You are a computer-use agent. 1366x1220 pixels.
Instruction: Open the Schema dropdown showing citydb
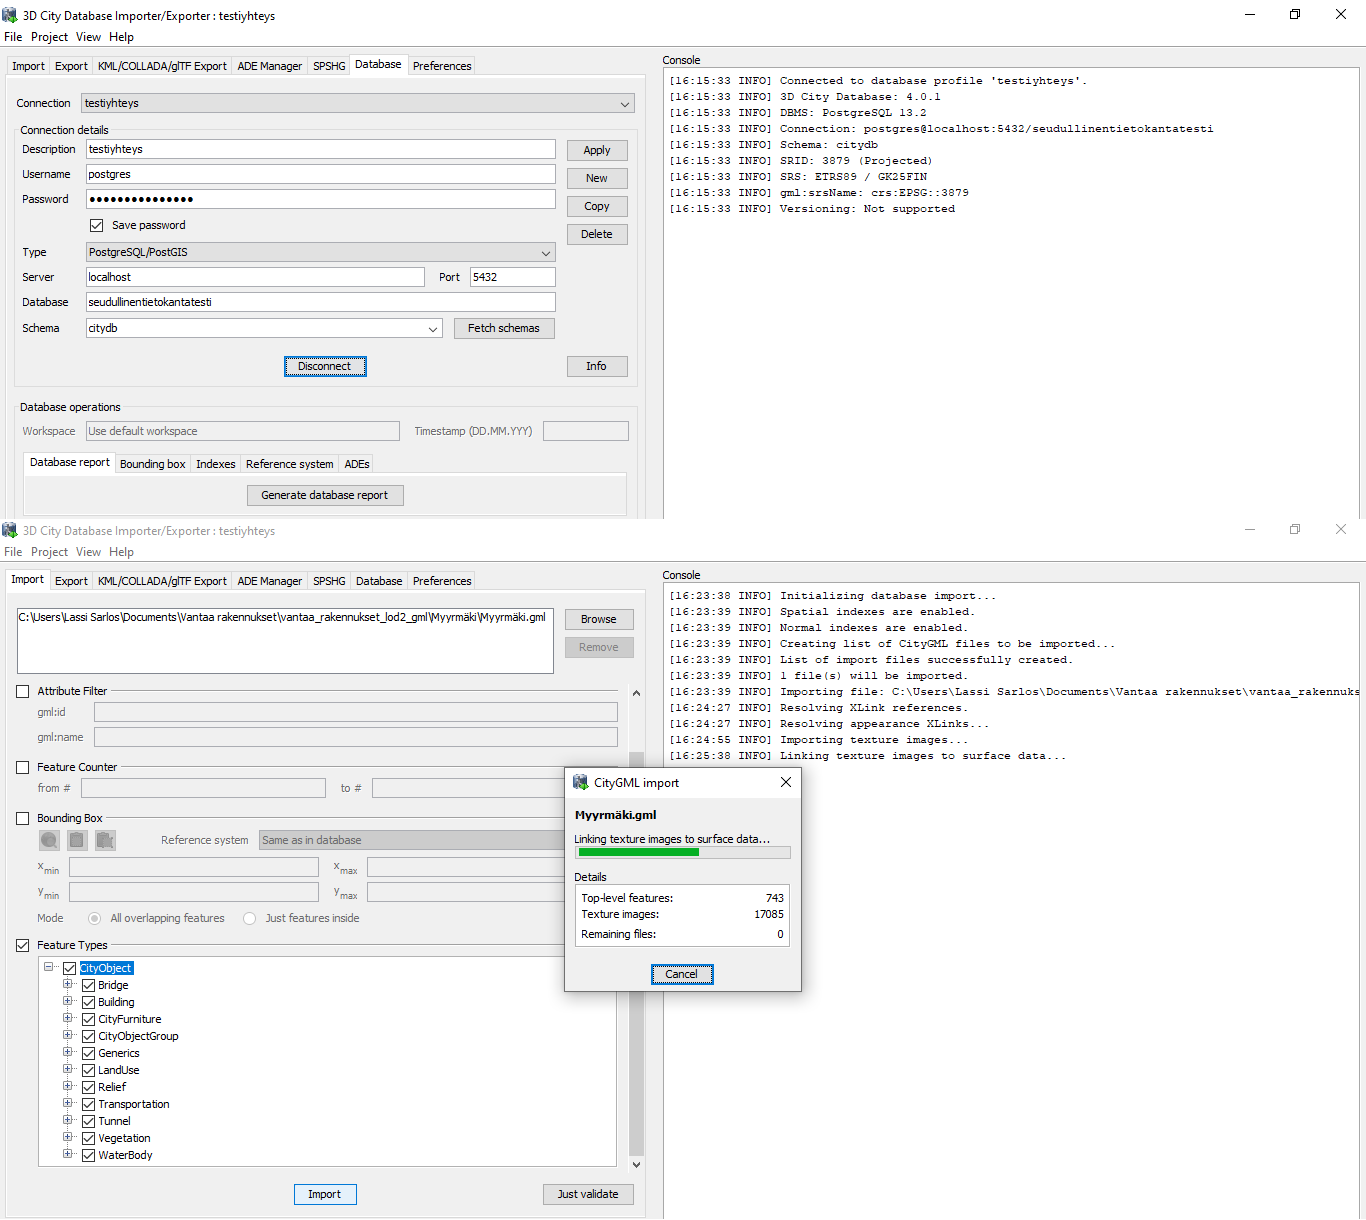(x=433, y=329)
